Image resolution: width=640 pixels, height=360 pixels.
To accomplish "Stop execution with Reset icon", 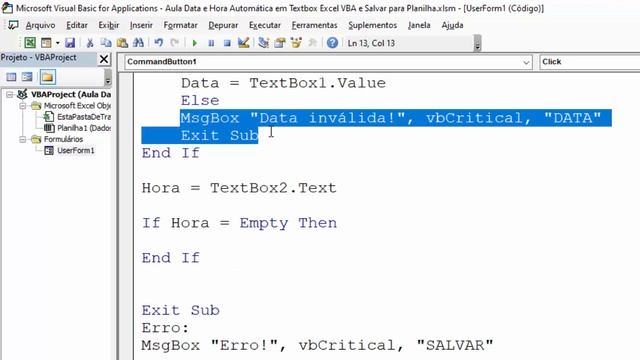I will click(x=227, y=43).
